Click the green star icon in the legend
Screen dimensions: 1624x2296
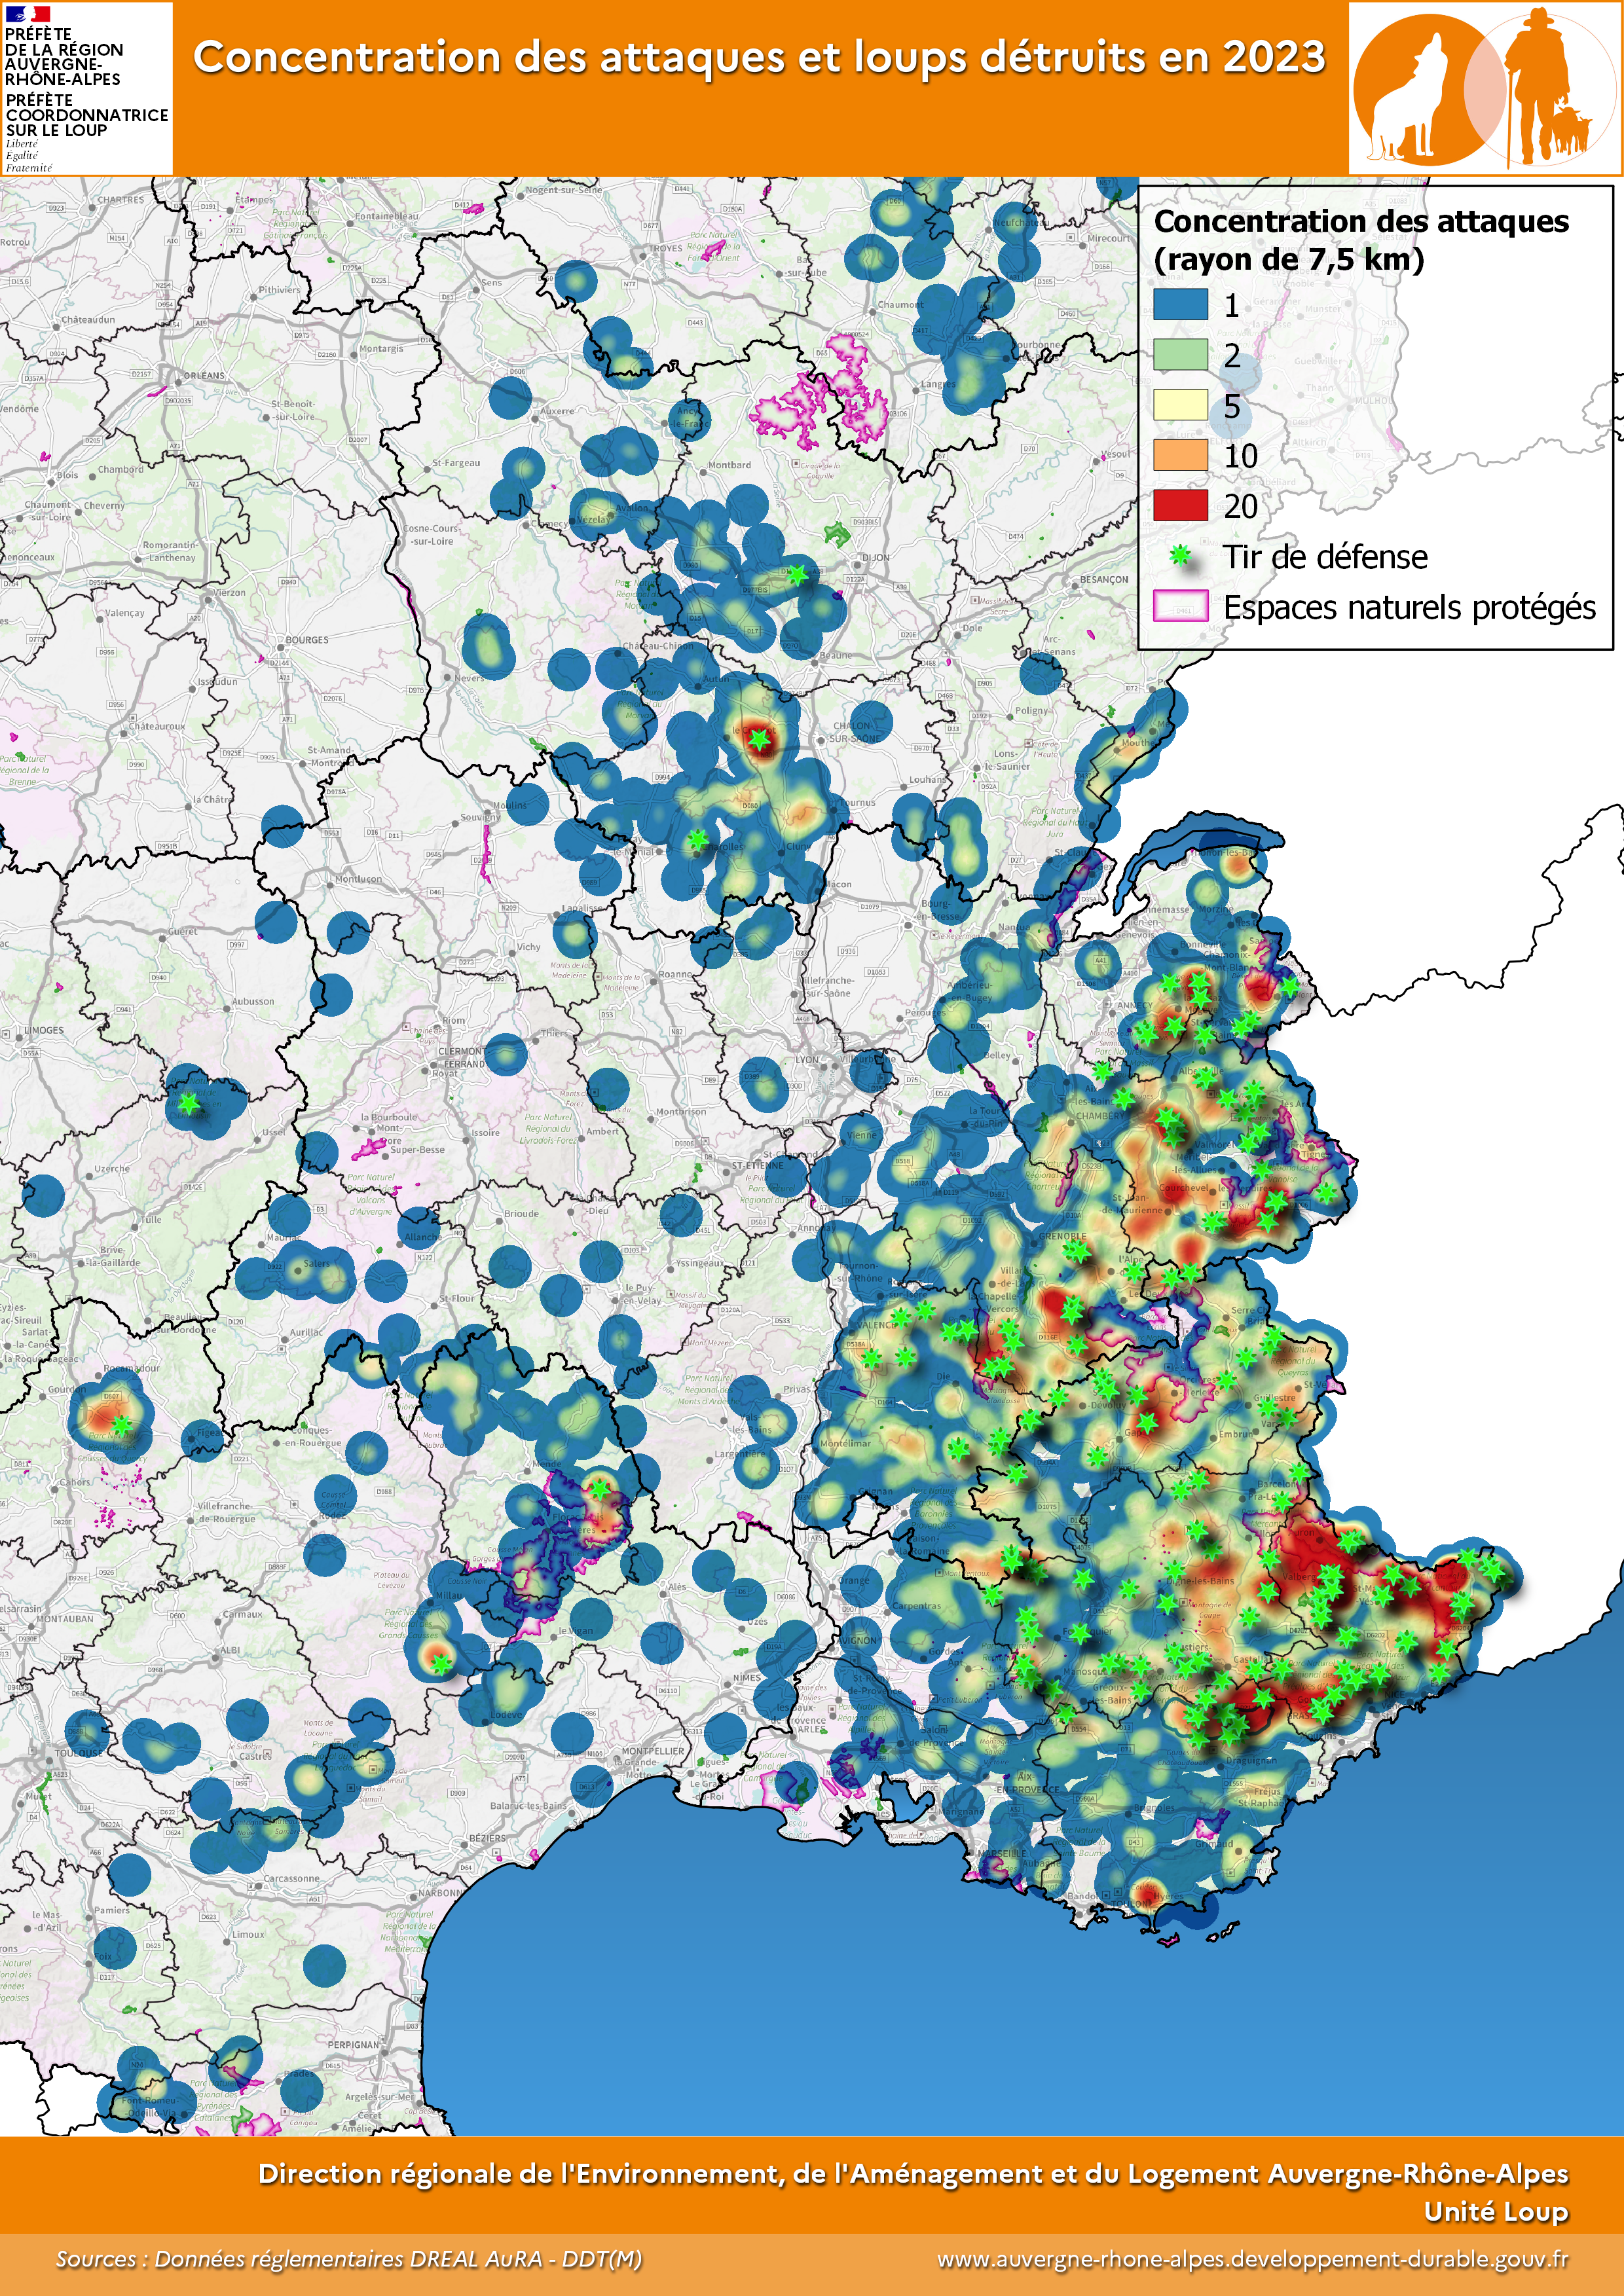click(x=1181, y=556)
